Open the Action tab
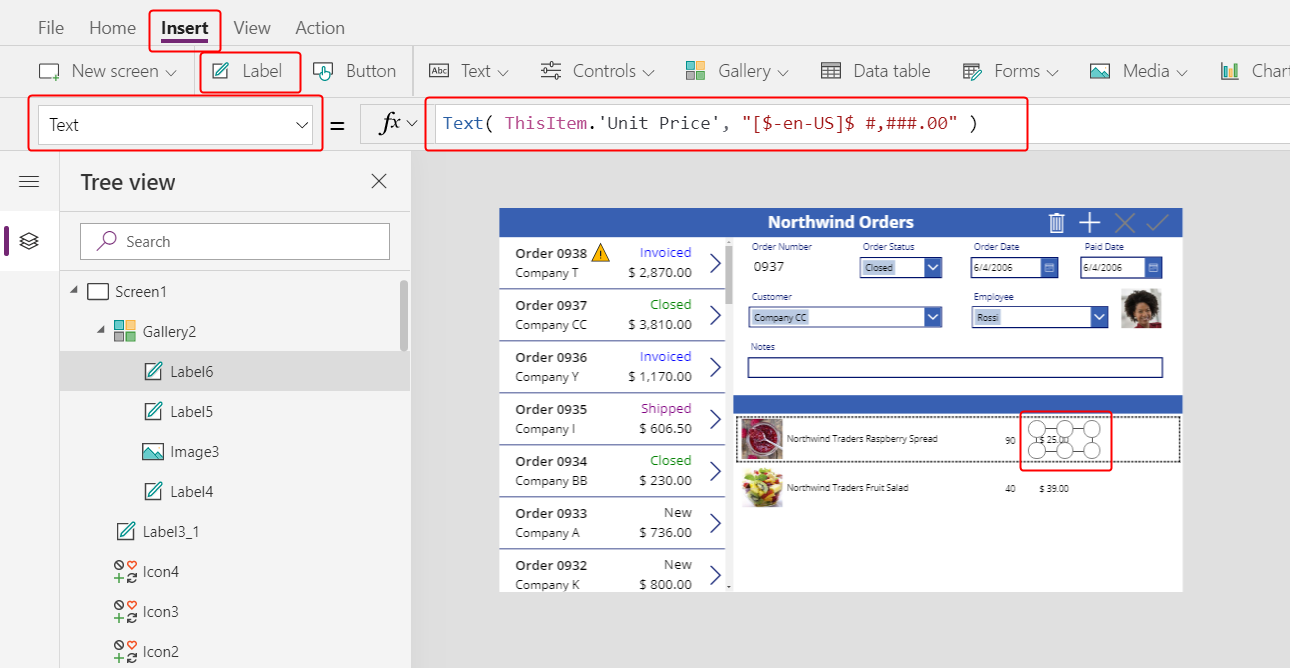 (x=320, y=28)
